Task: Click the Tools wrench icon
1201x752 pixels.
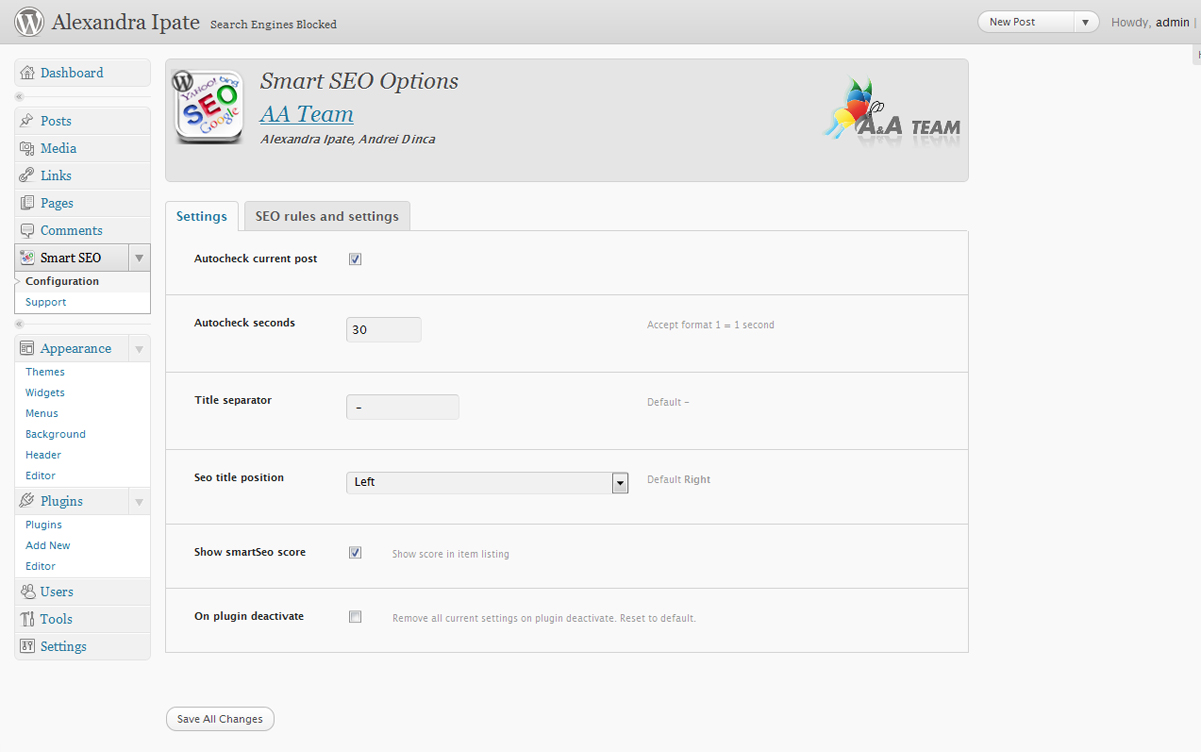Action: [x=27, y=619]
